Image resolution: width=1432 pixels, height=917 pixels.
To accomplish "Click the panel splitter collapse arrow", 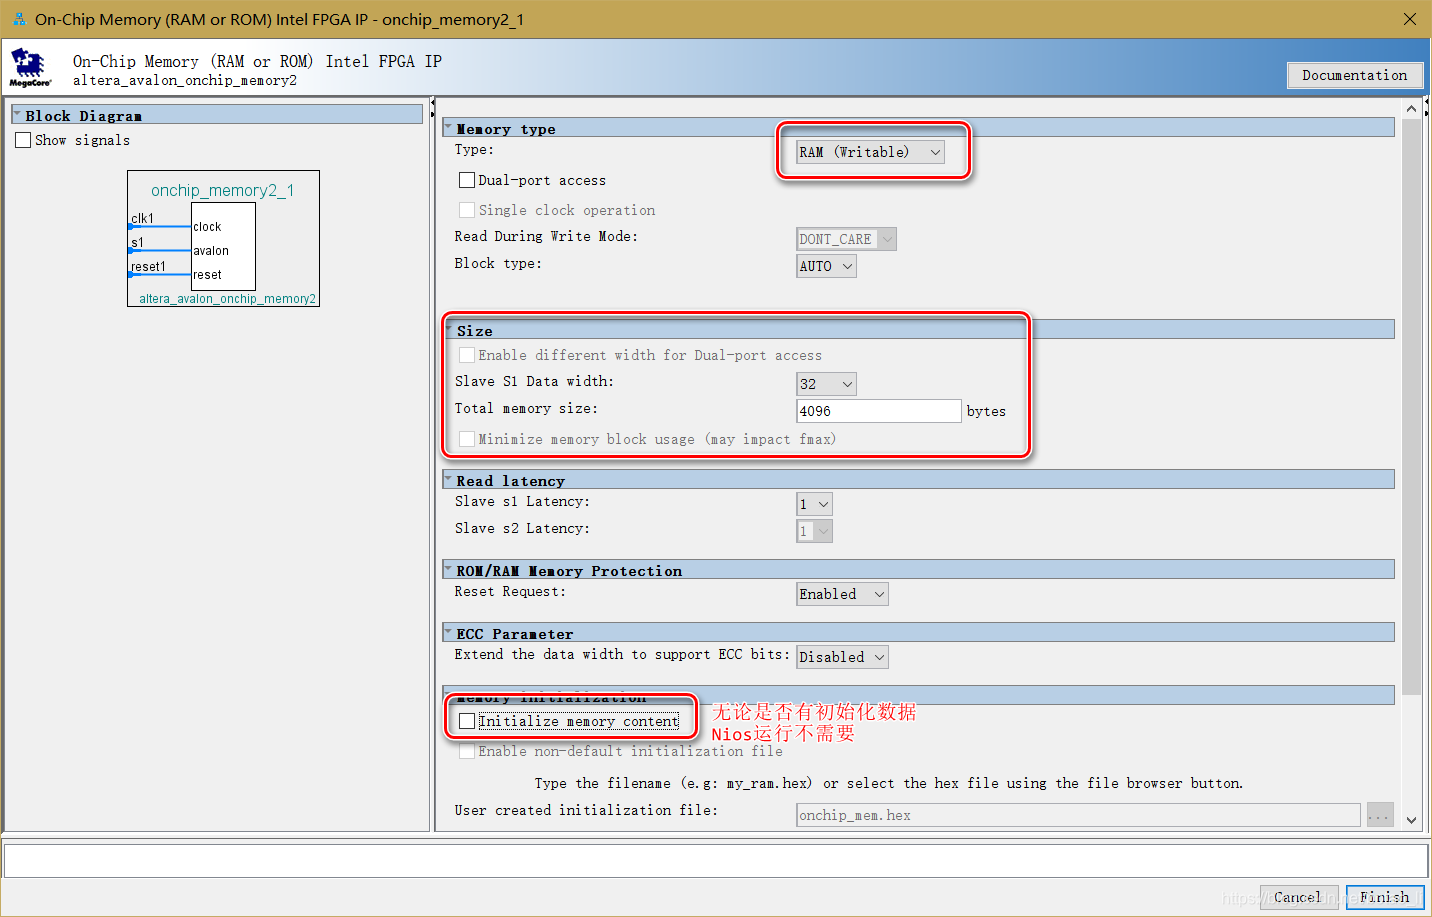I will pyautogui.click(x=433, y=103).
